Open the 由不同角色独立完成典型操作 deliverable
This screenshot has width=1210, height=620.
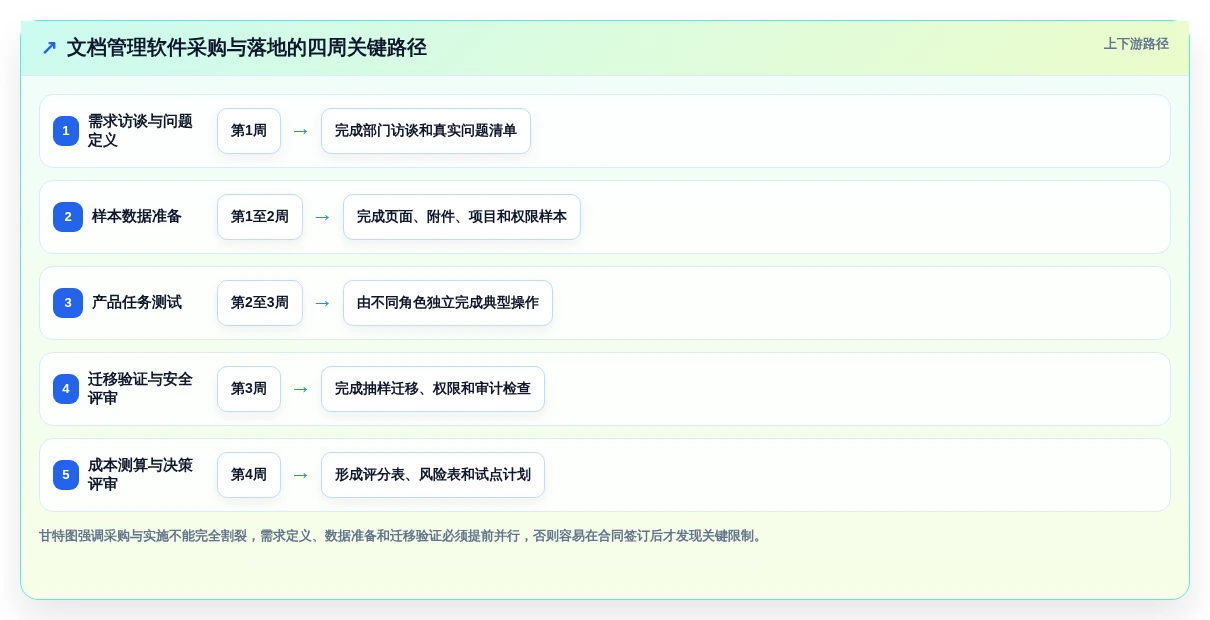click(x=448, y=303)
